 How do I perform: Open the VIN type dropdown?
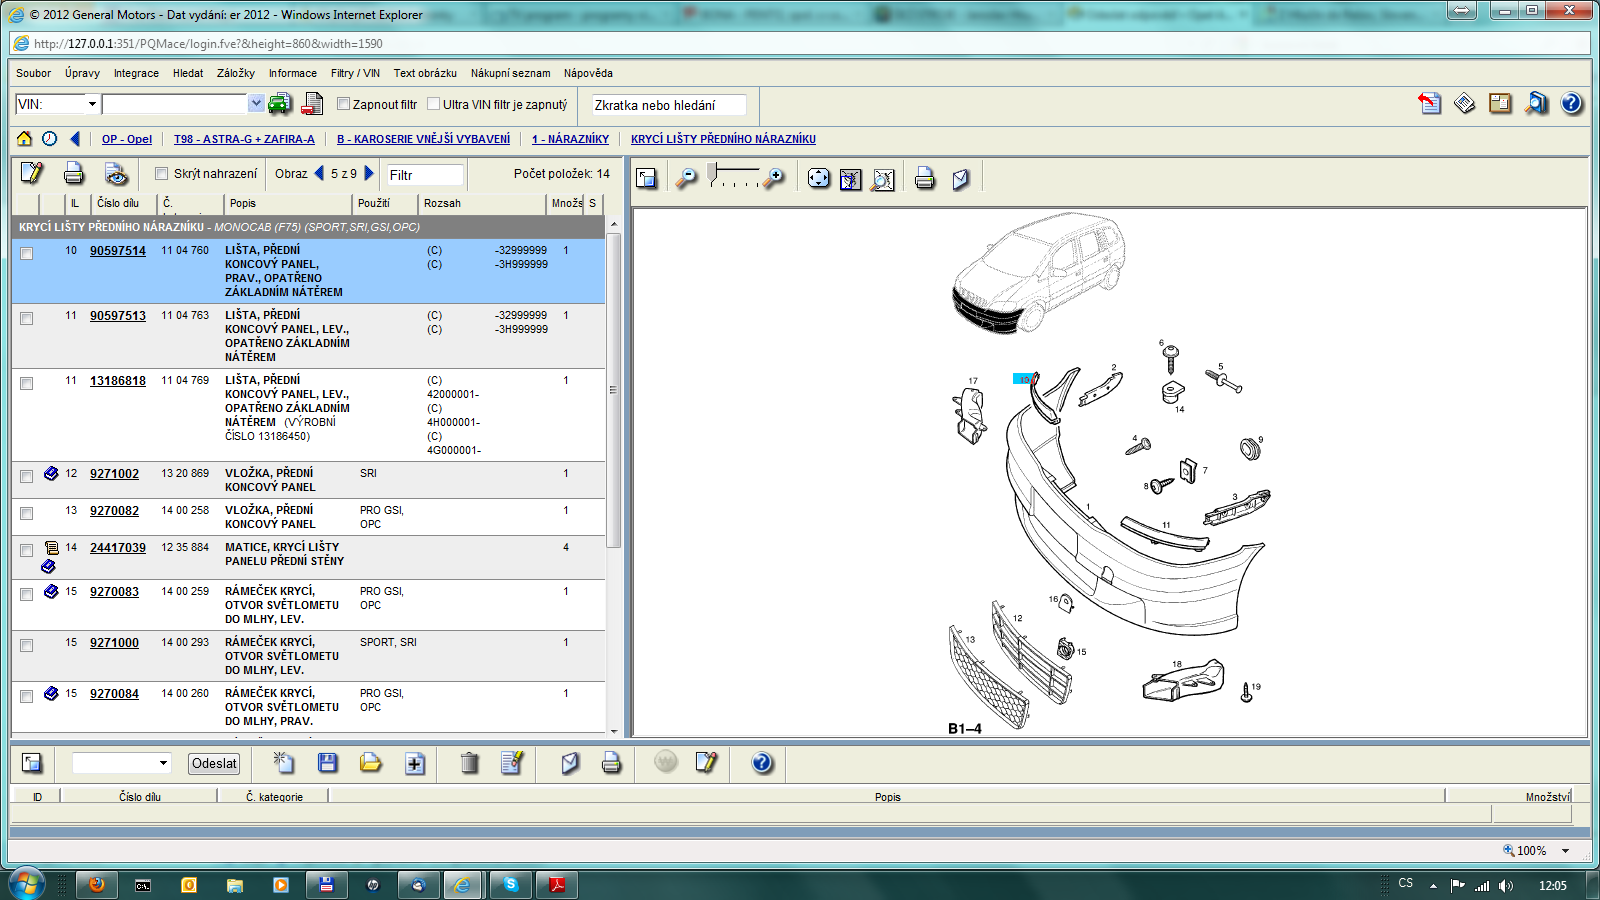click(92, 104)
